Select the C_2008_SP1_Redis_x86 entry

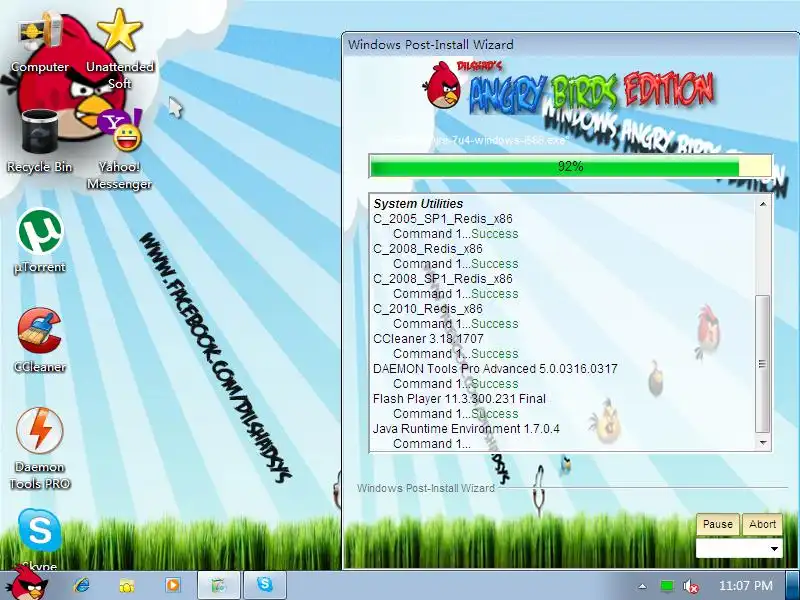click(x=442, y=279)
